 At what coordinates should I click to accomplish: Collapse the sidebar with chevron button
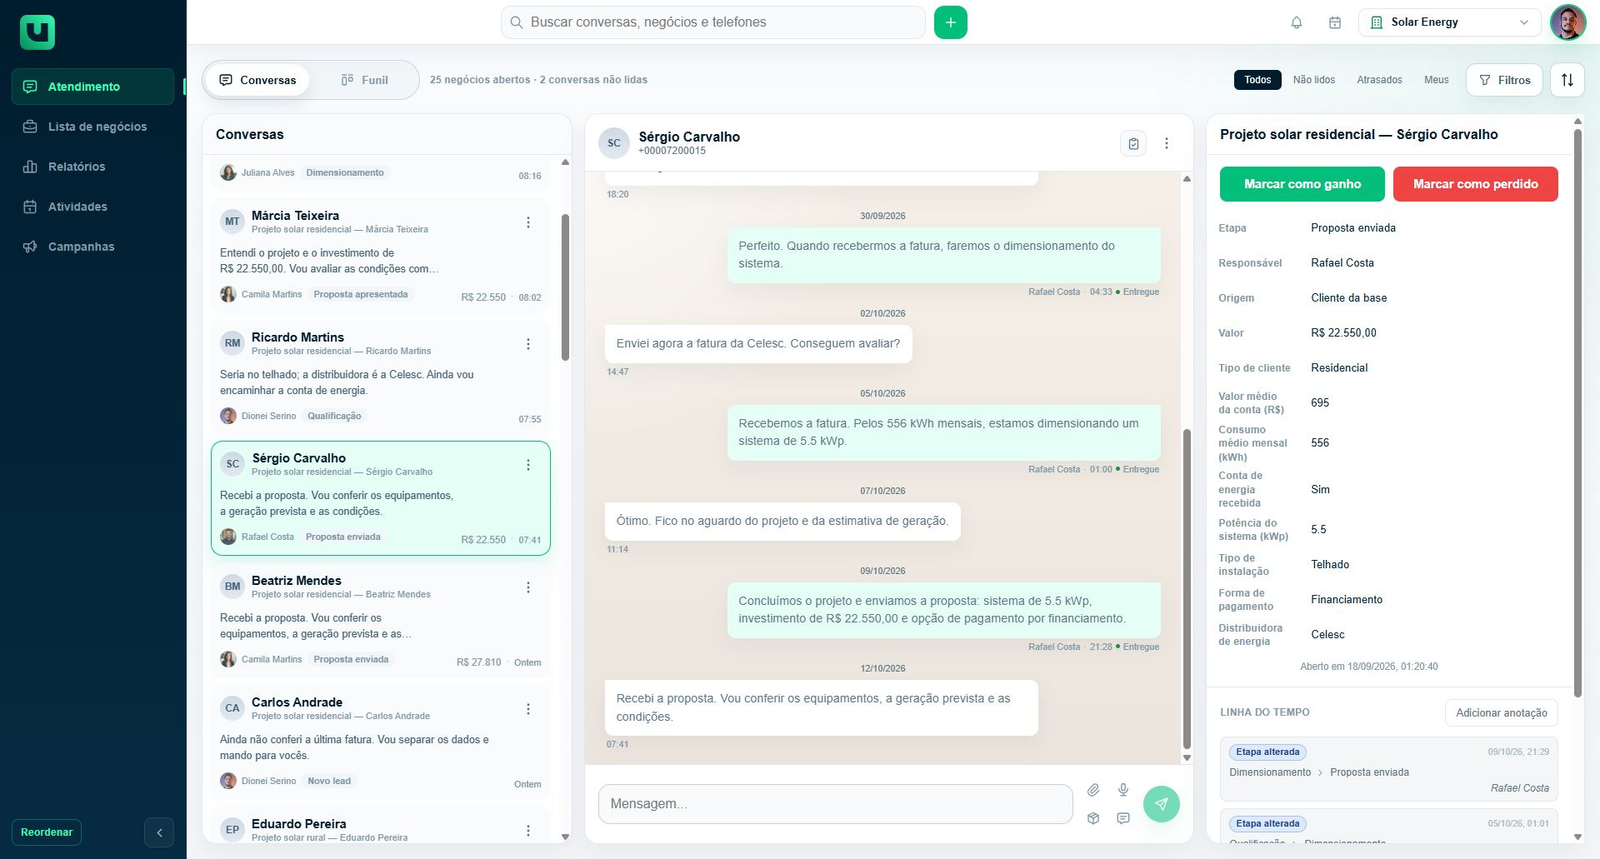click(159, 832)
